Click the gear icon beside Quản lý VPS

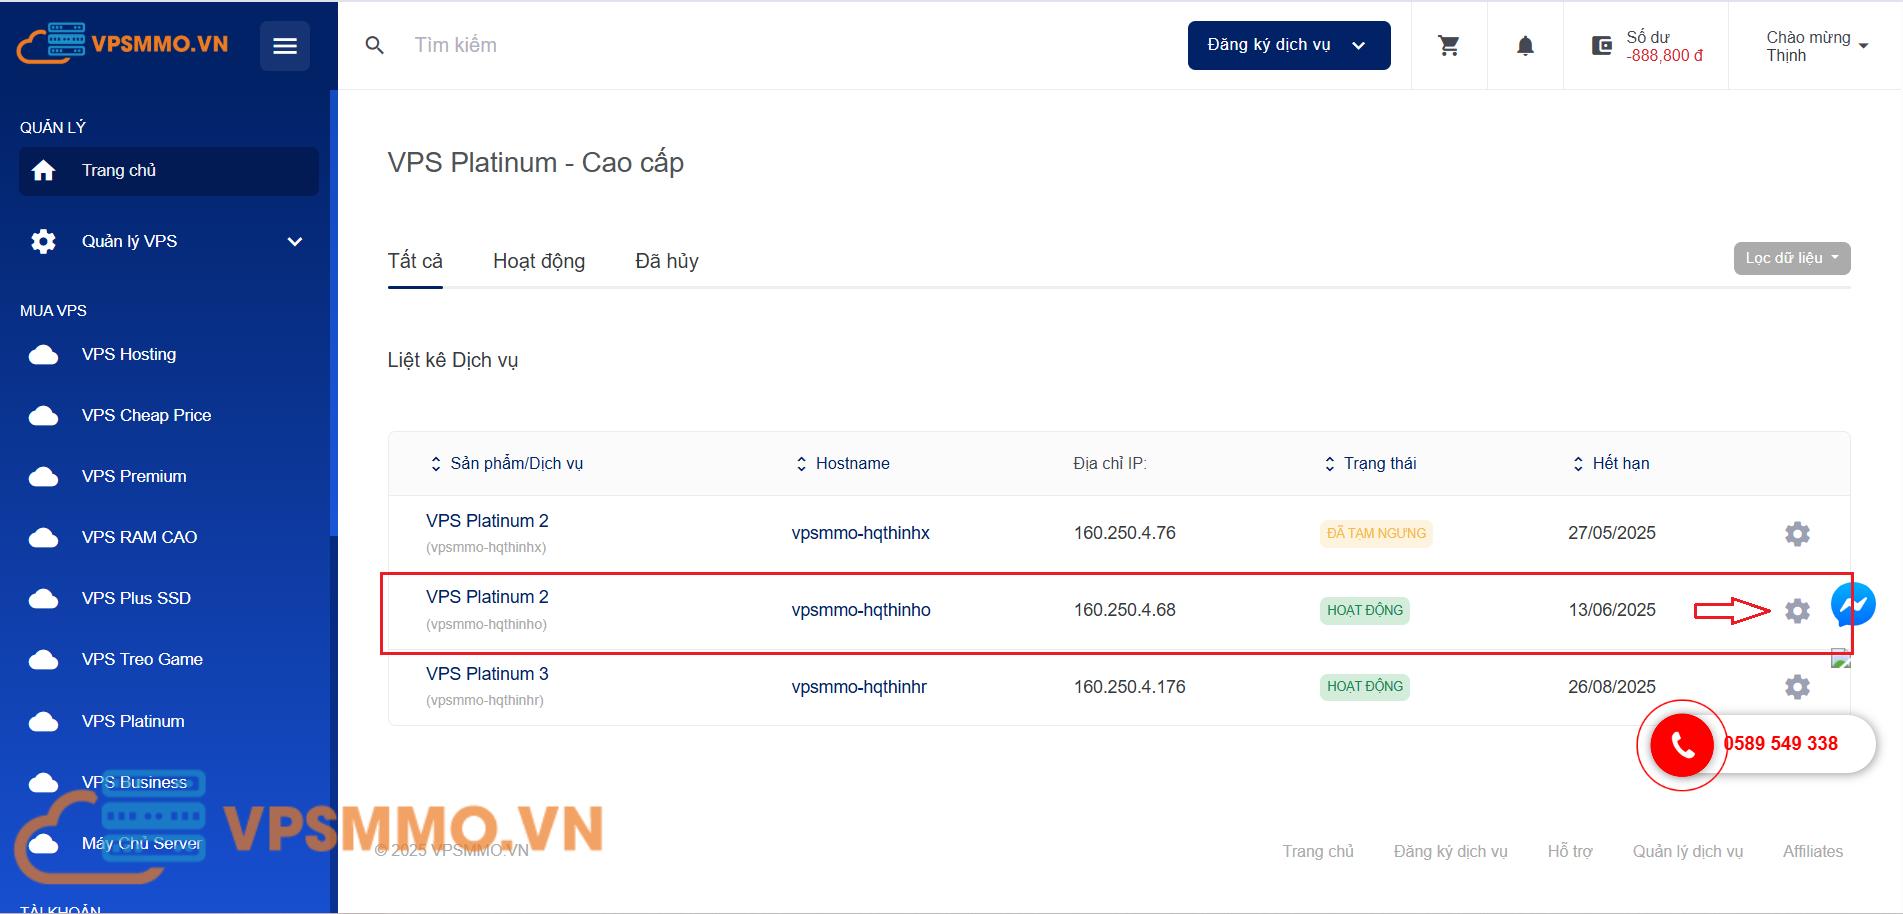tap(43, 241)
